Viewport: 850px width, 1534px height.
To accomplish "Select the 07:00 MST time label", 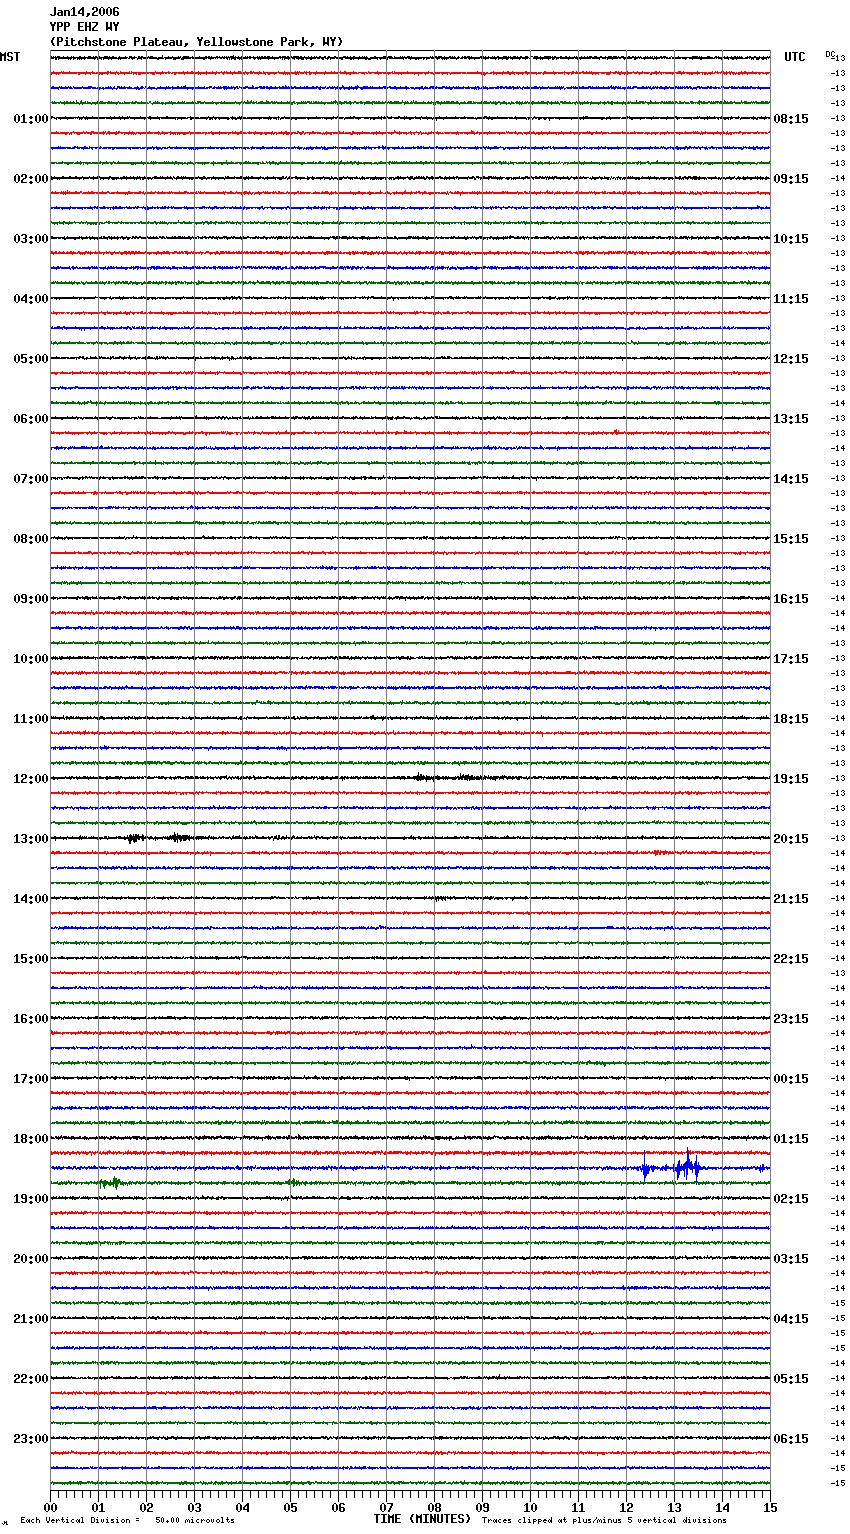I will pos(31,479).
